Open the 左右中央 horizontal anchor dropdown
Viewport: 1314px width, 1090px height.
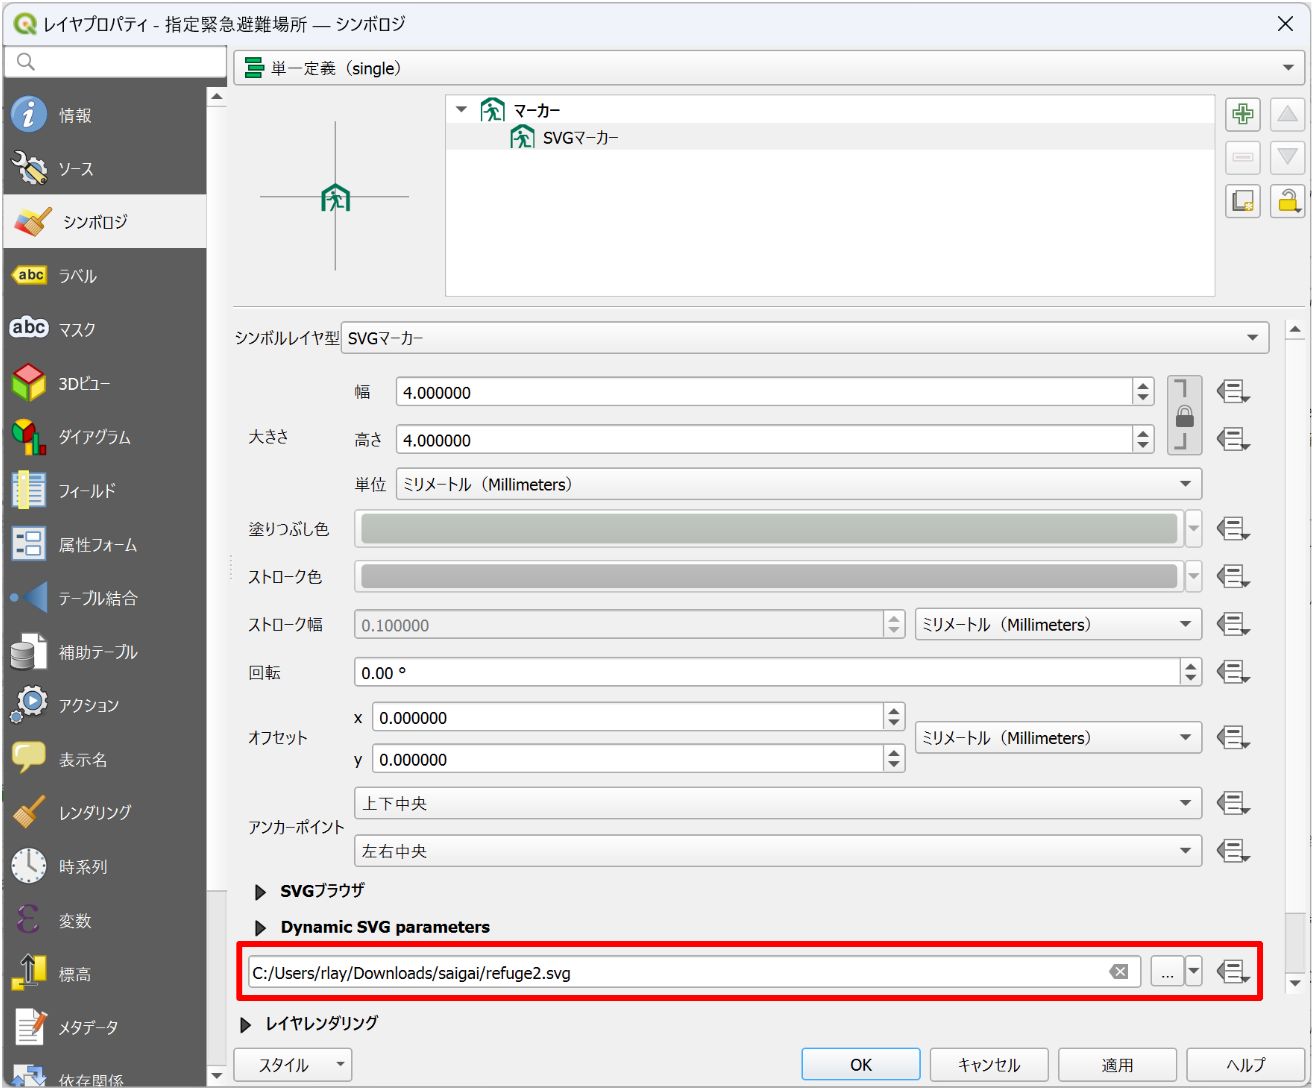point(778,851)
